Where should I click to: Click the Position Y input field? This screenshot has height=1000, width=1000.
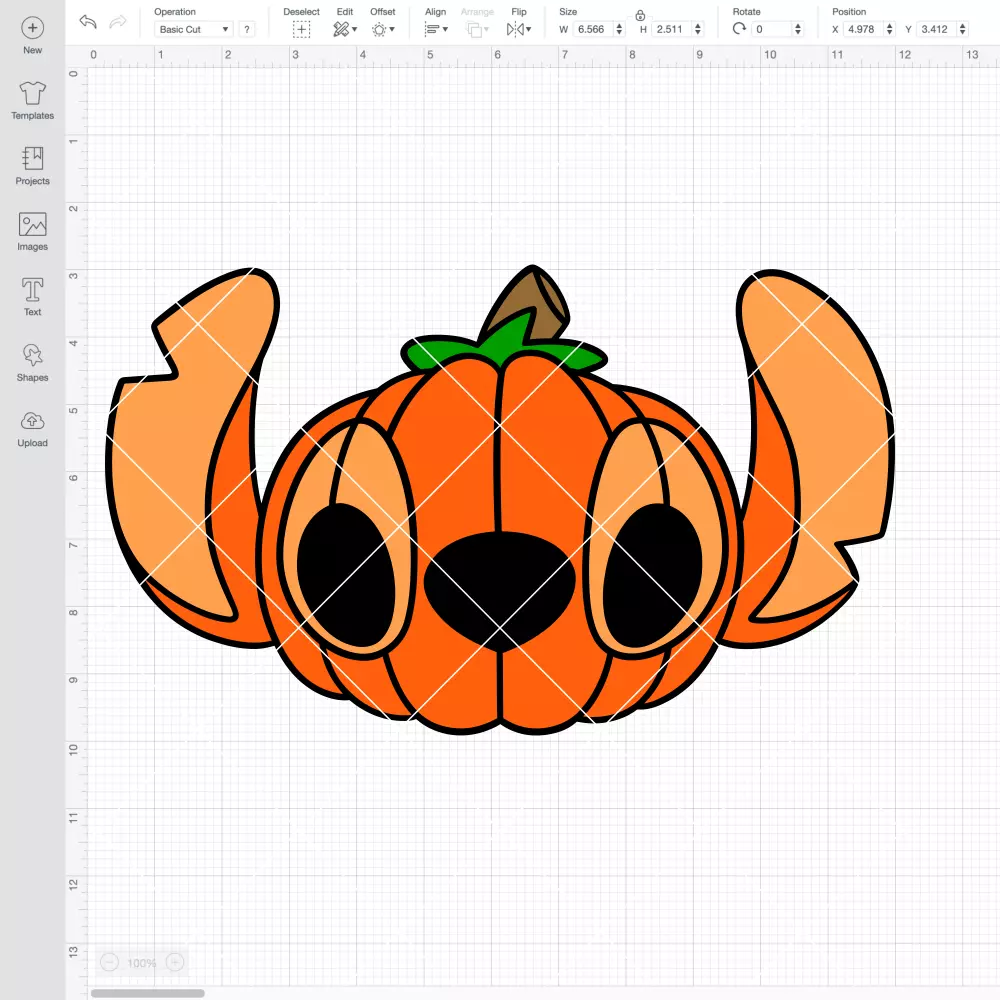tap(936, 29)
